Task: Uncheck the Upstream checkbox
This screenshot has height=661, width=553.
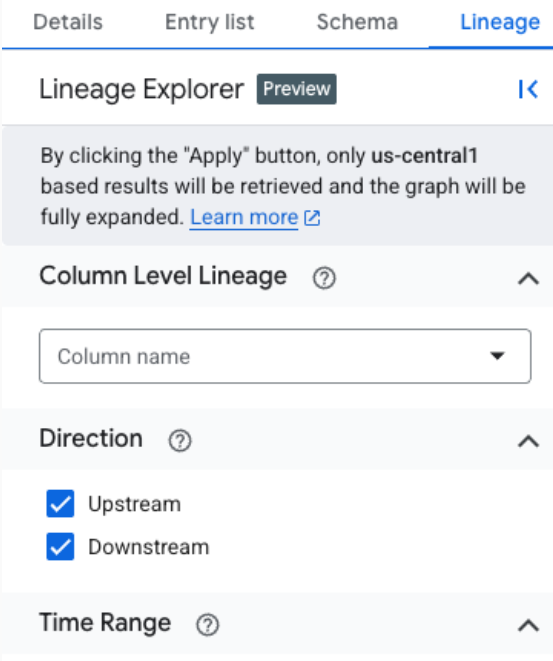Action: pyautogui.click(x=60, y=503)
